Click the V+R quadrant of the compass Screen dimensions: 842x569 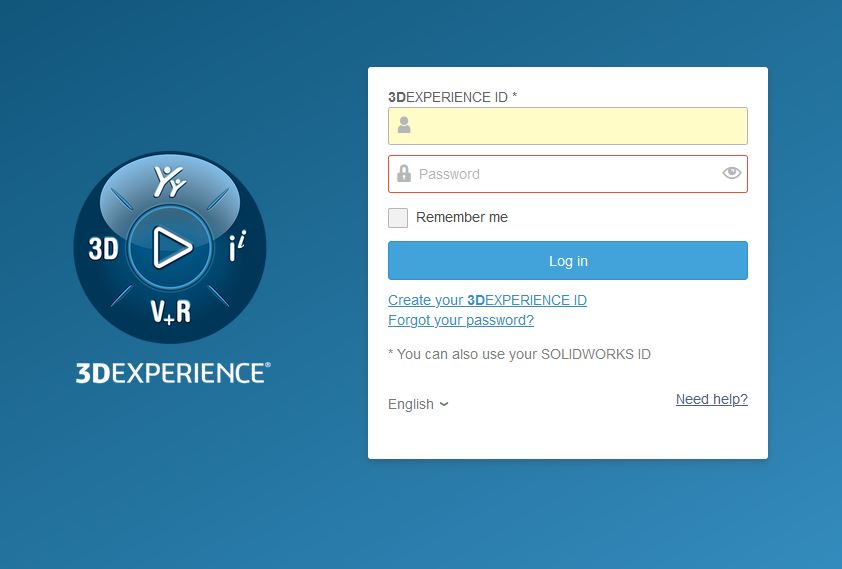(x=170, y=312)
